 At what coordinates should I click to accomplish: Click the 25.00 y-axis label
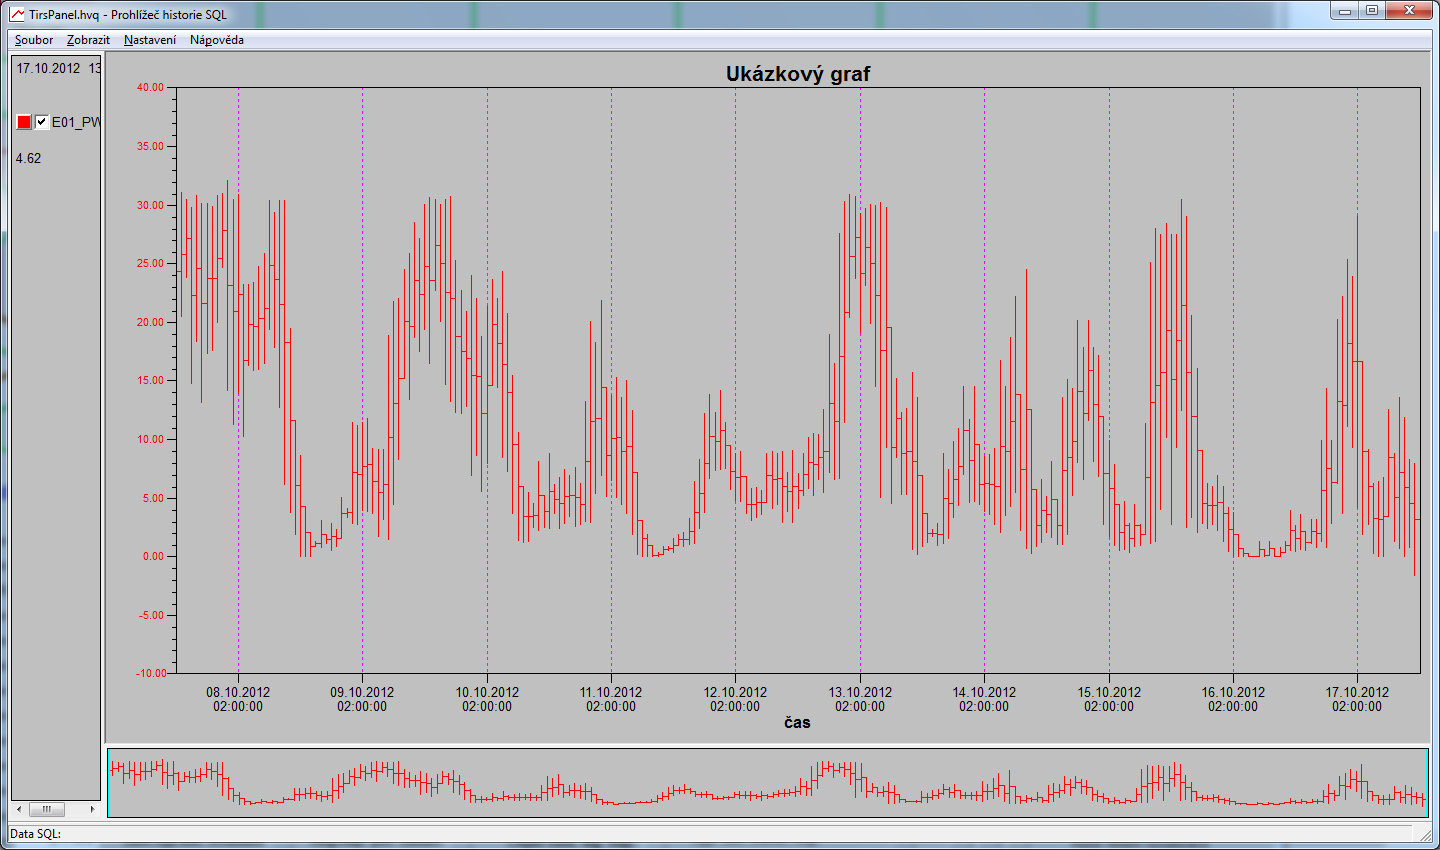151,264
